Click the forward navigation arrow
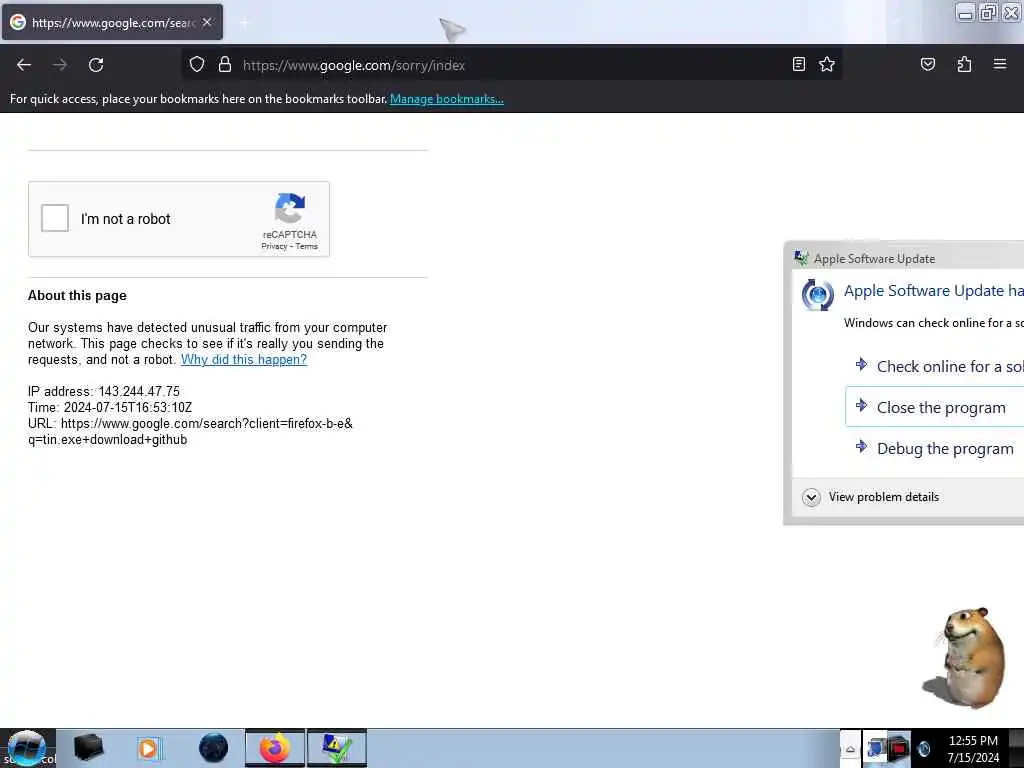 tap(60, 65)
